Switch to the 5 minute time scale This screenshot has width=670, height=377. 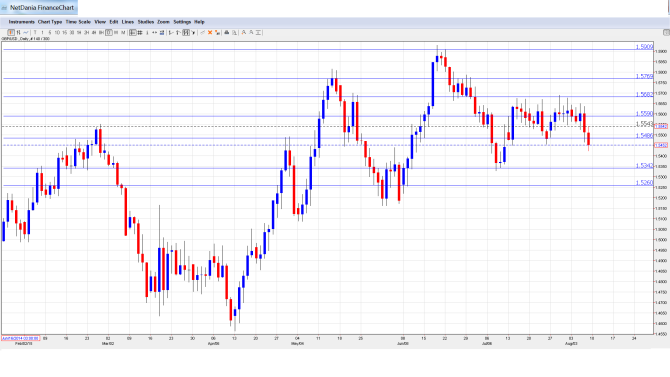coord(50,32)
